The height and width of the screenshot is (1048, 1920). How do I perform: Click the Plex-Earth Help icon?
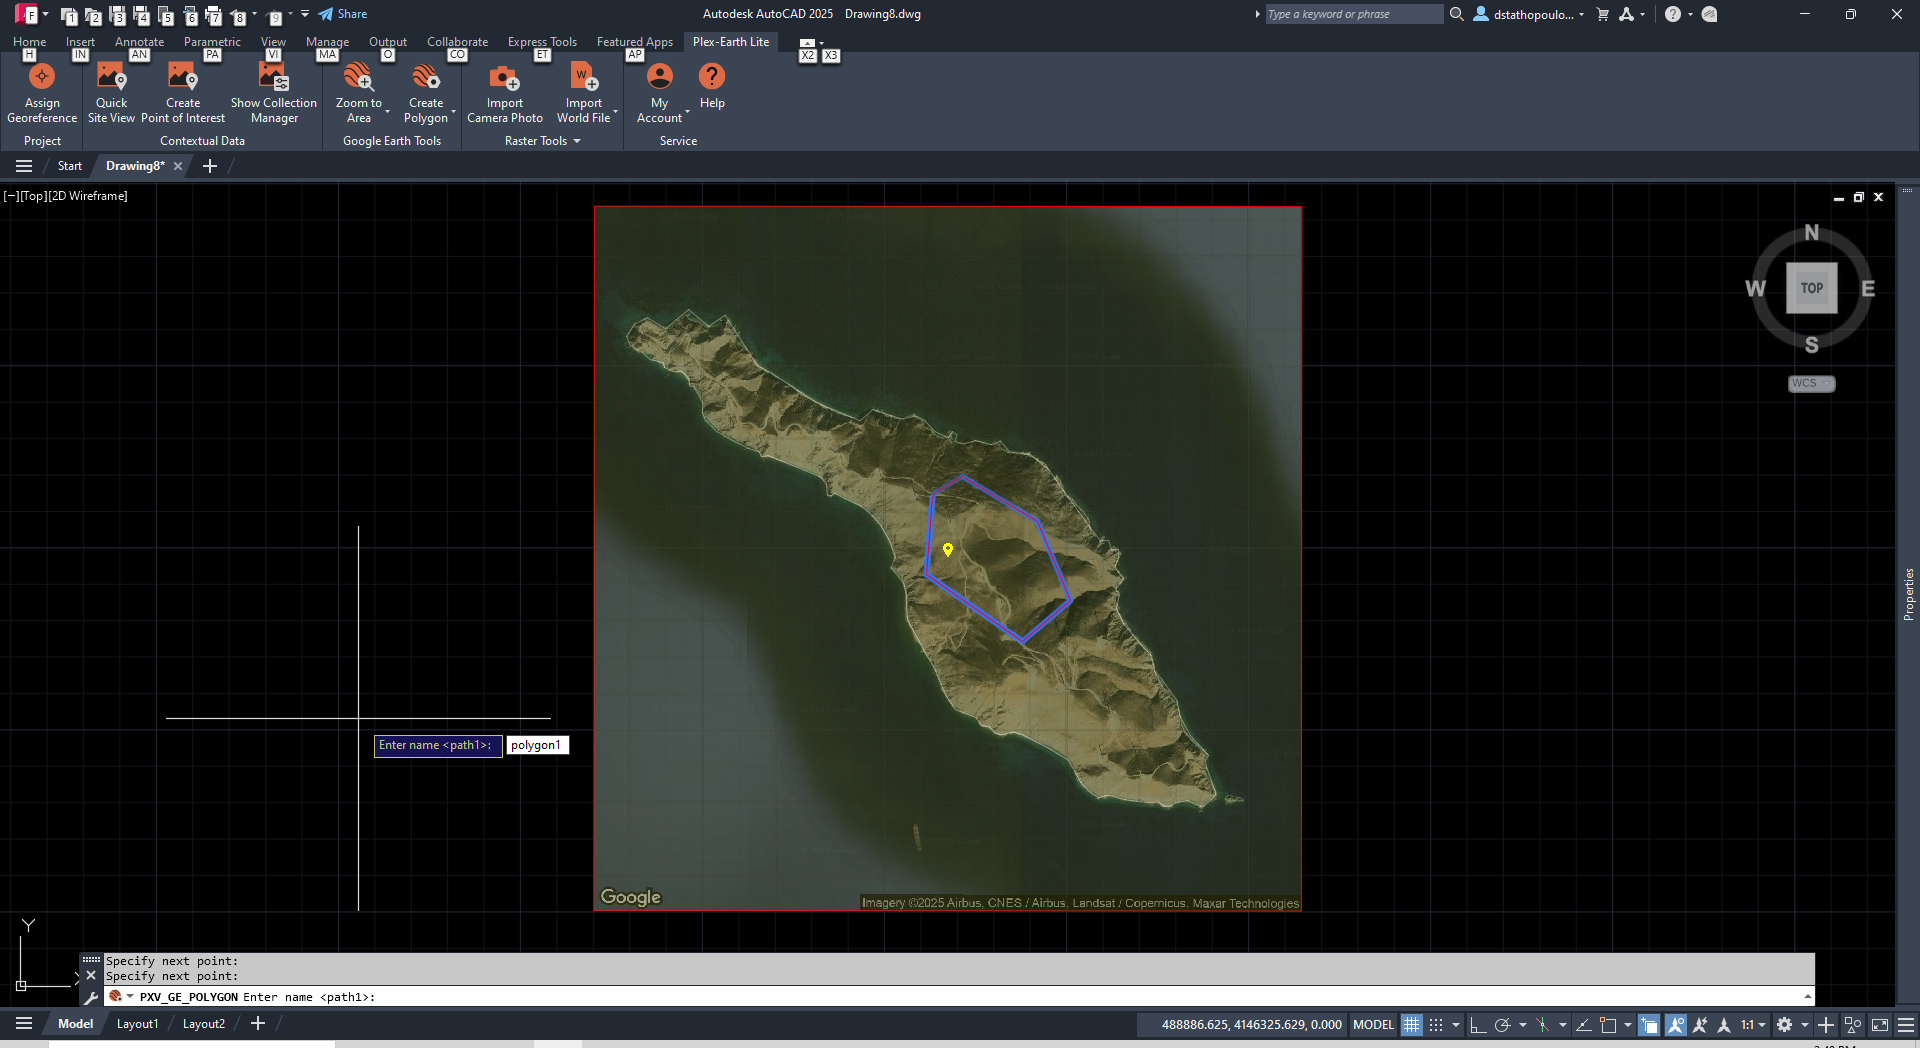tap(712, 76)
